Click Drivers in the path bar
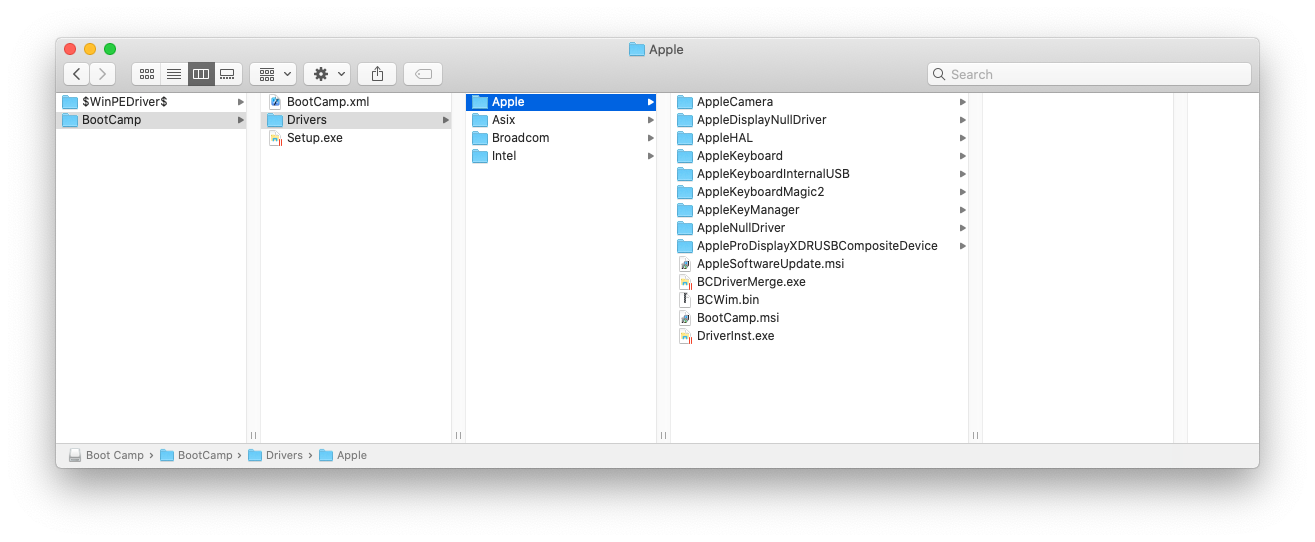Screen dimensions: 1315x542 click(275, 455)
